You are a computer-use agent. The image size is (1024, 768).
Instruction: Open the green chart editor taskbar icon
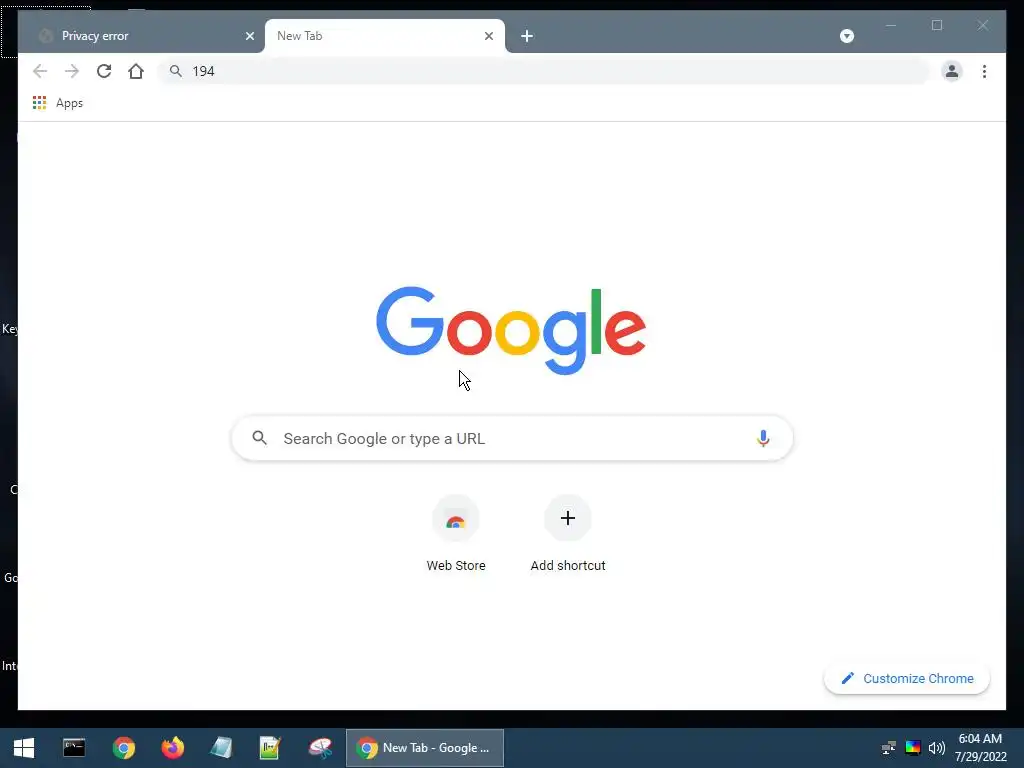tap(270, 748)
